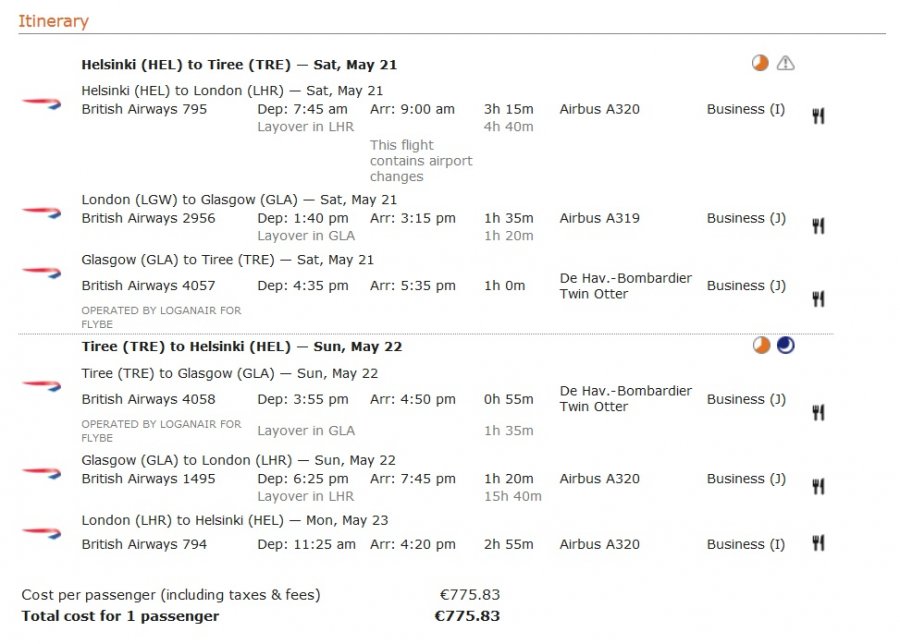Click the meal icon for British Airways 2956

click(818, 226)
